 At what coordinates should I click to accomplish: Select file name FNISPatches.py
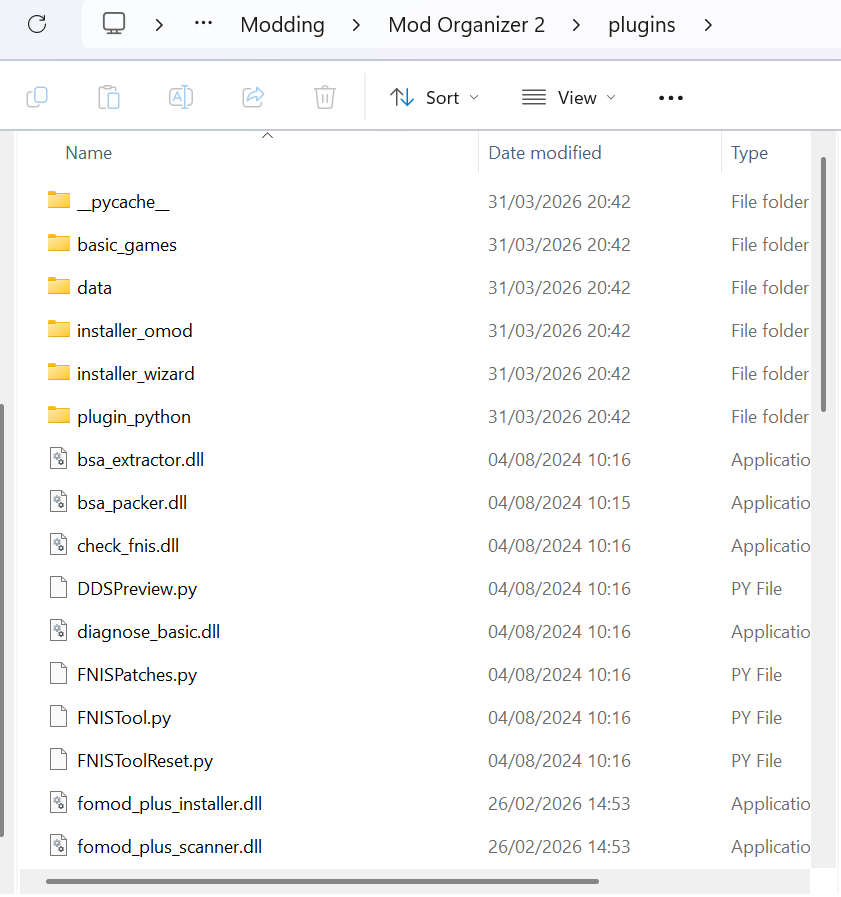pyautogui.click(x=137, y=675)
